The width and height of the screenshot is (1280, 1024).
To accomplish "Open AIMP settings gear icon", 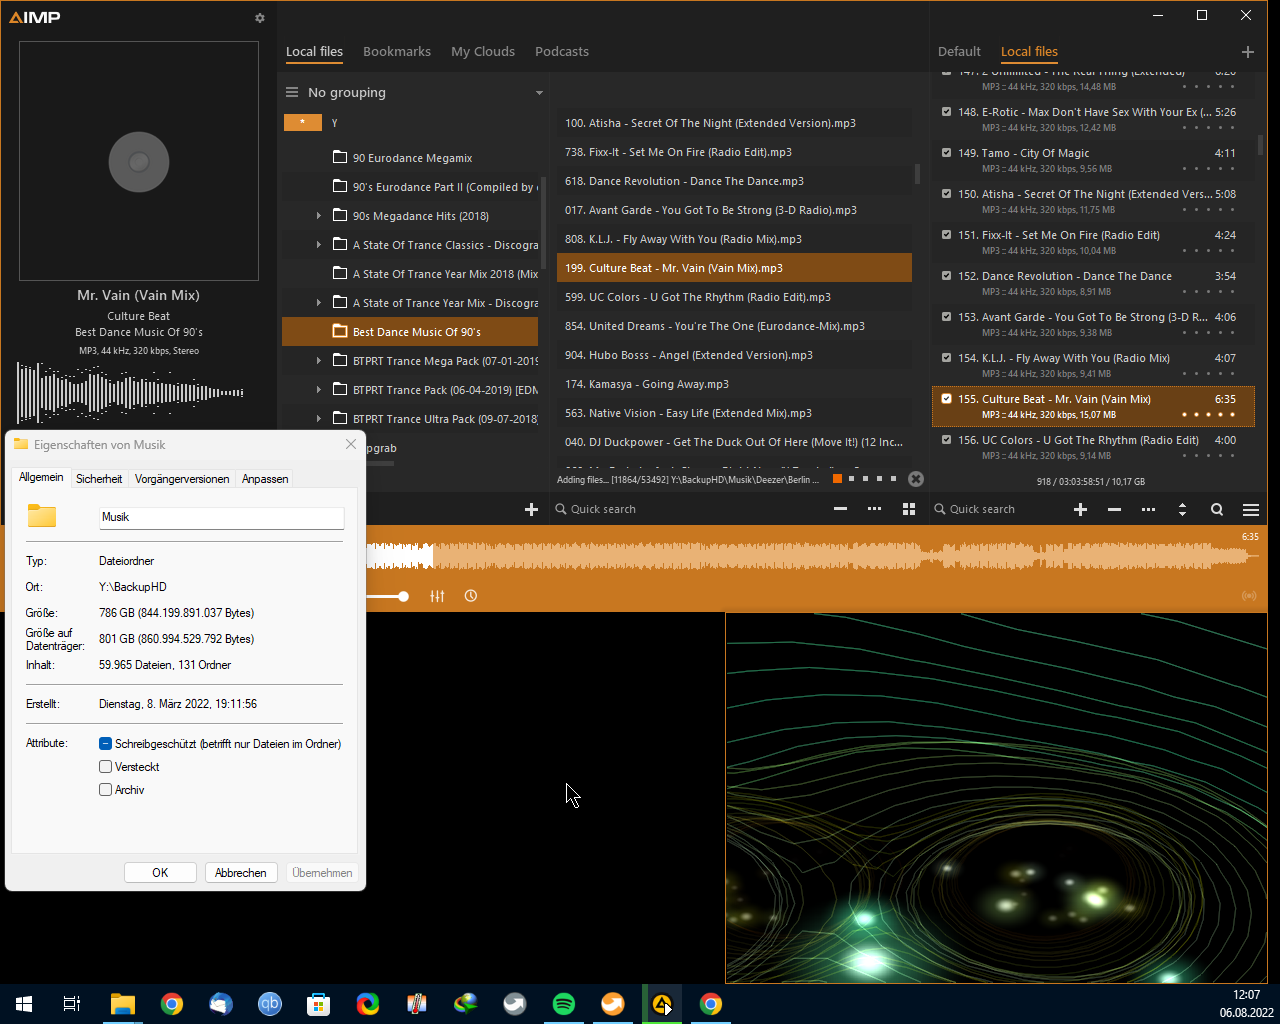I will [260, 18].
